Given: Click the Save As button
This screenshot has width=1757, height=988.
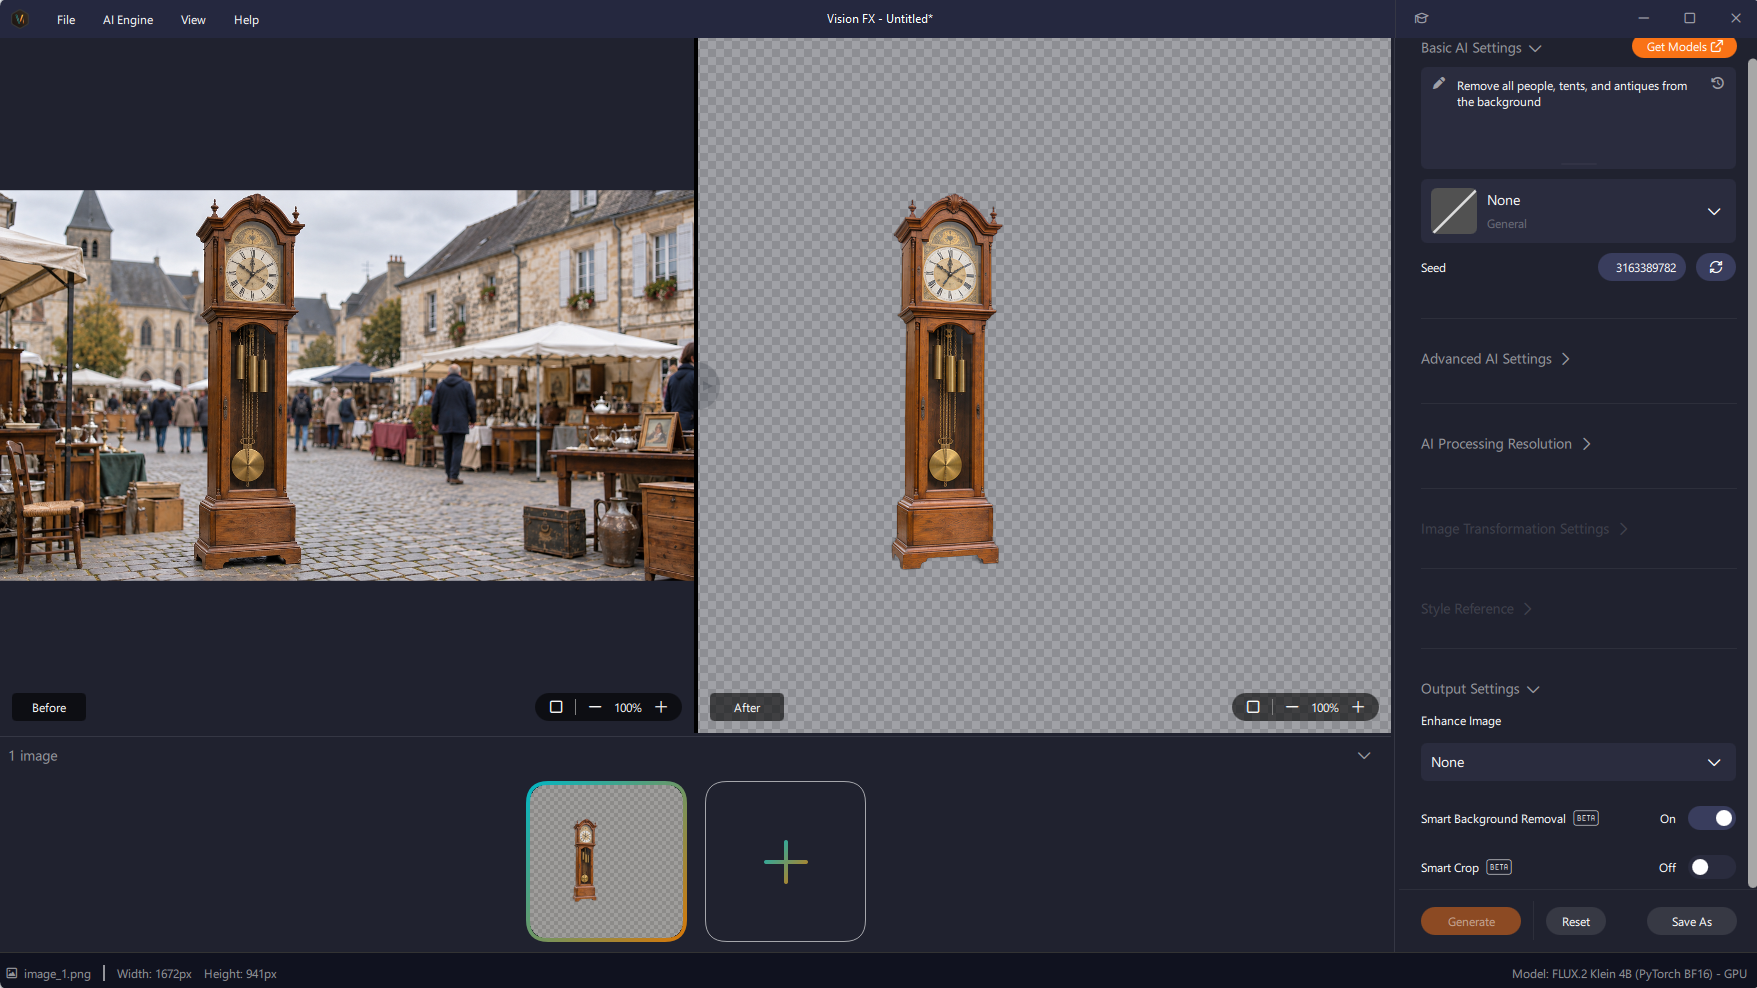Looking at the screenshot, I should tap(1691, 921).
